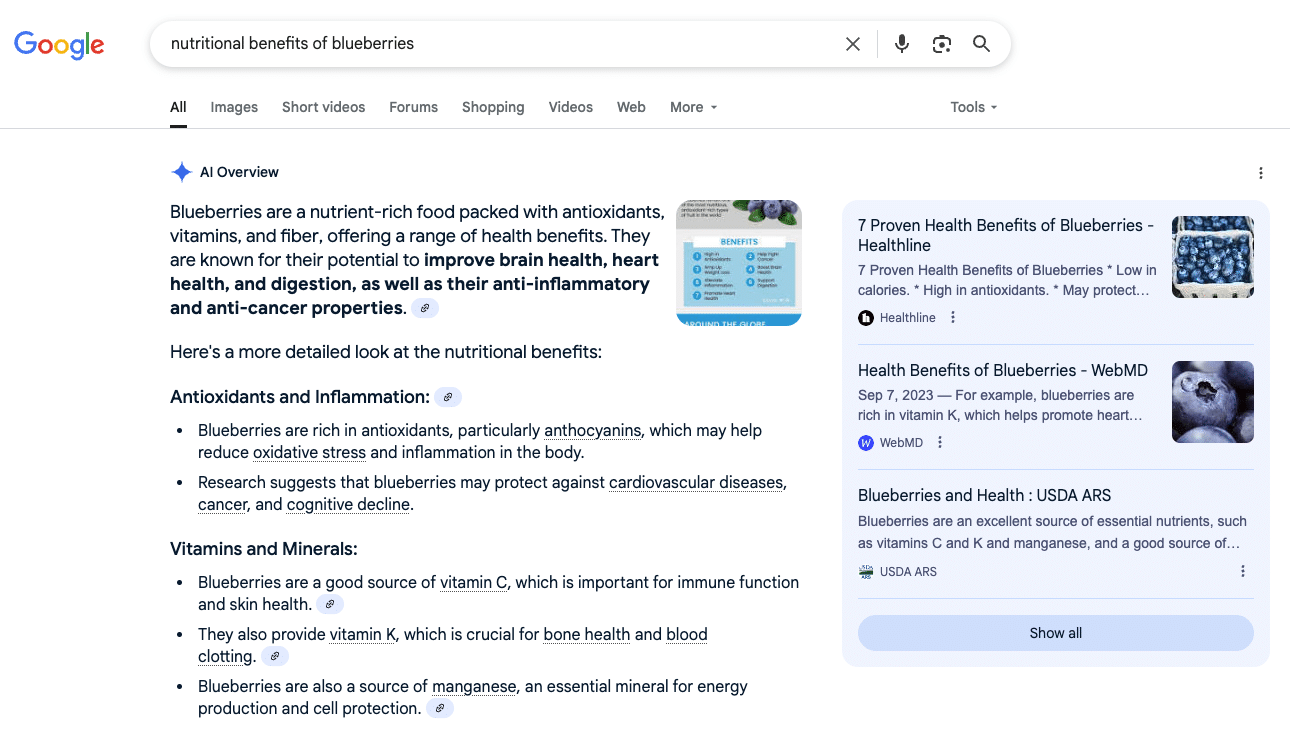Switch to the Images tab
Image resolution: width=1290 pixels, height=733 pixels.
tap(234, 107)
